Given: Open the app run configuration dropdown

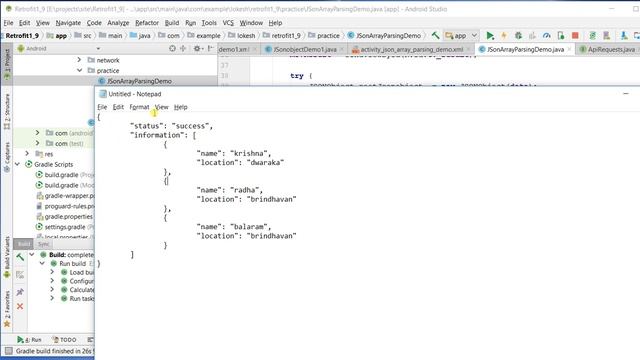Looking at the screenshot, I should [461, 36].
